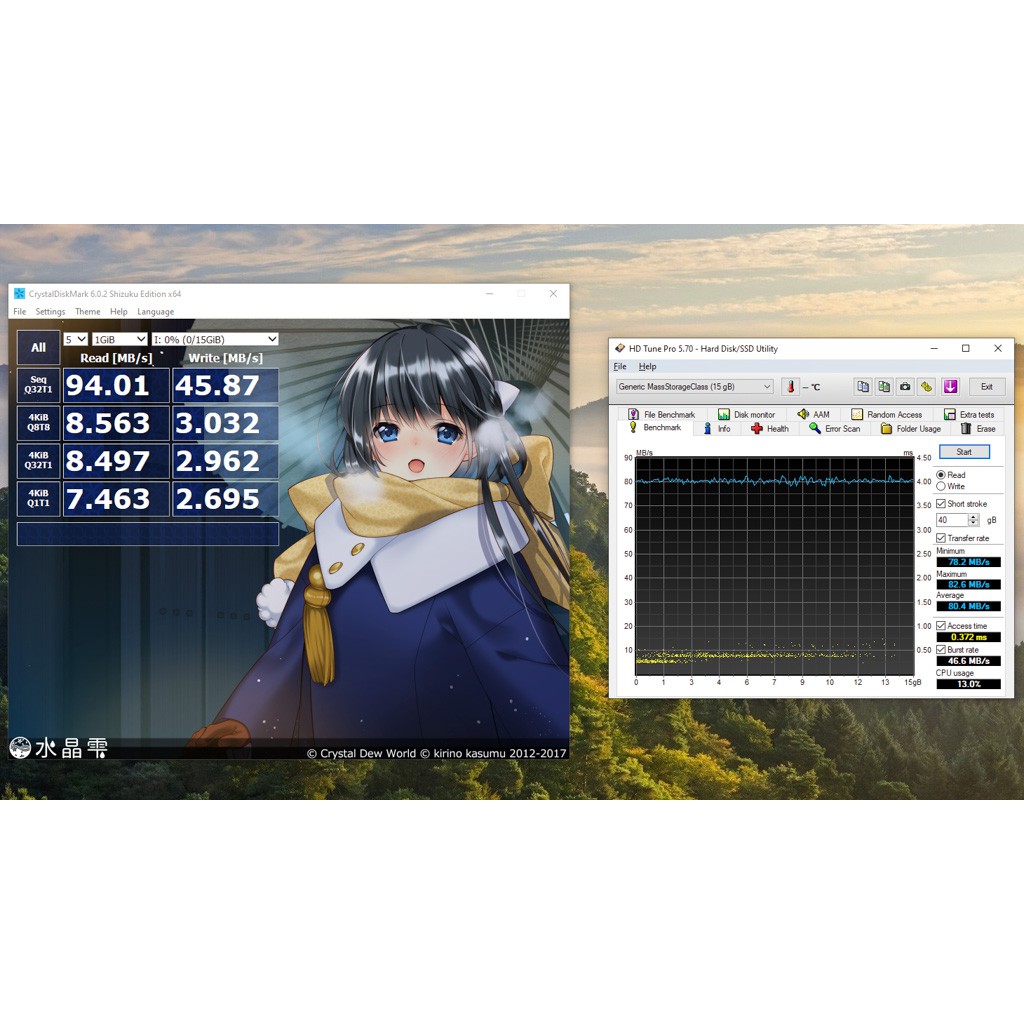Click the Seq Q32T1 test button
The image size is (1024, 1024).
tap(38, 385)
